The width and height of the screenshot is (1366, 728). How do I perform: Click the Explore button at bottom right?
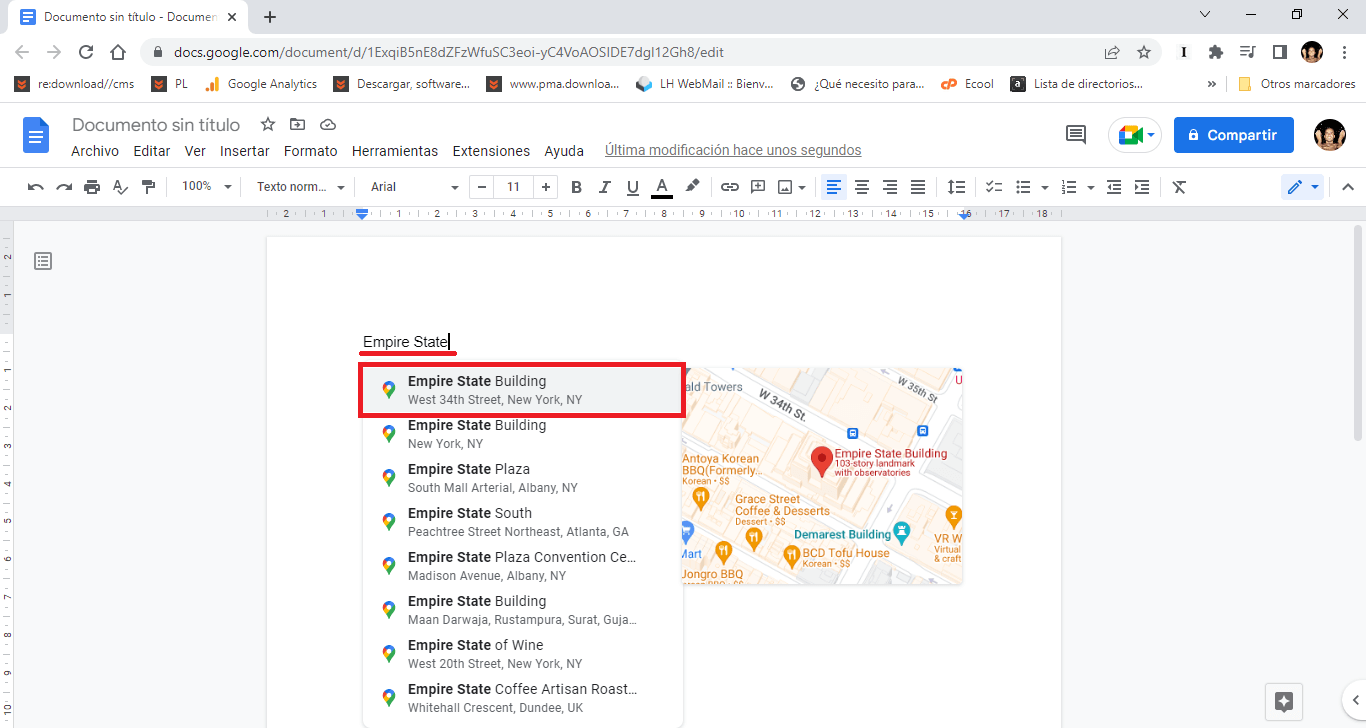(x=1285, y=700)
